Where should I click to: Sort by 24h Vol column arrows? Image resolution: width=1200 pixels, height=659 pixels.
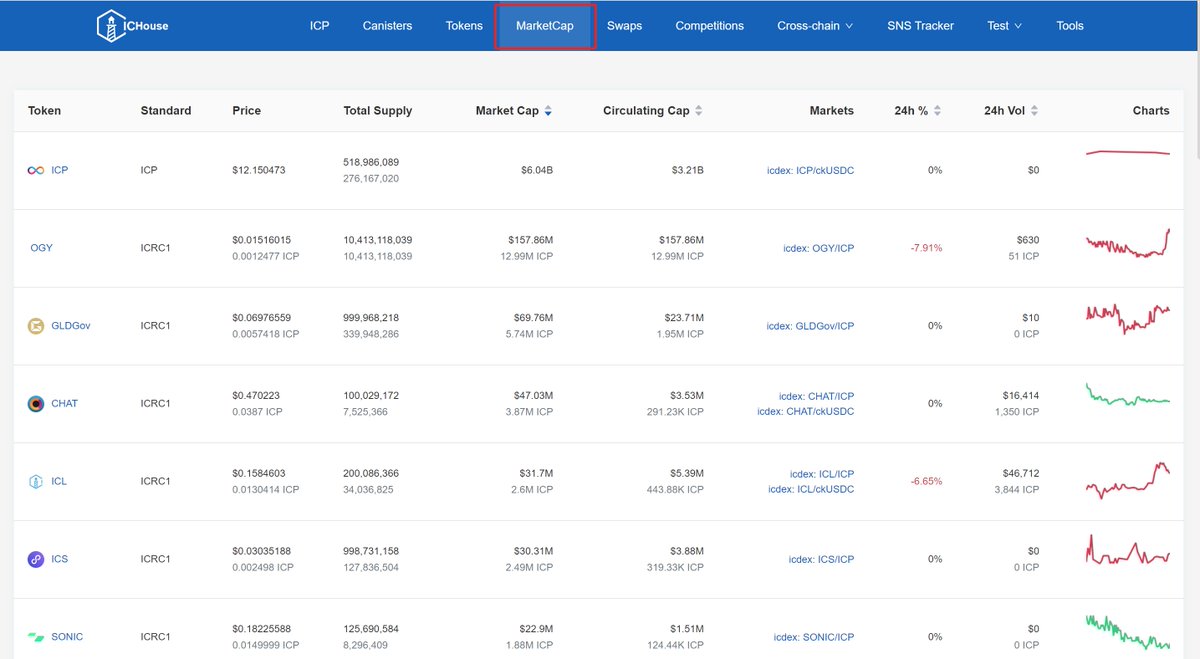(x=1034, y=111)
